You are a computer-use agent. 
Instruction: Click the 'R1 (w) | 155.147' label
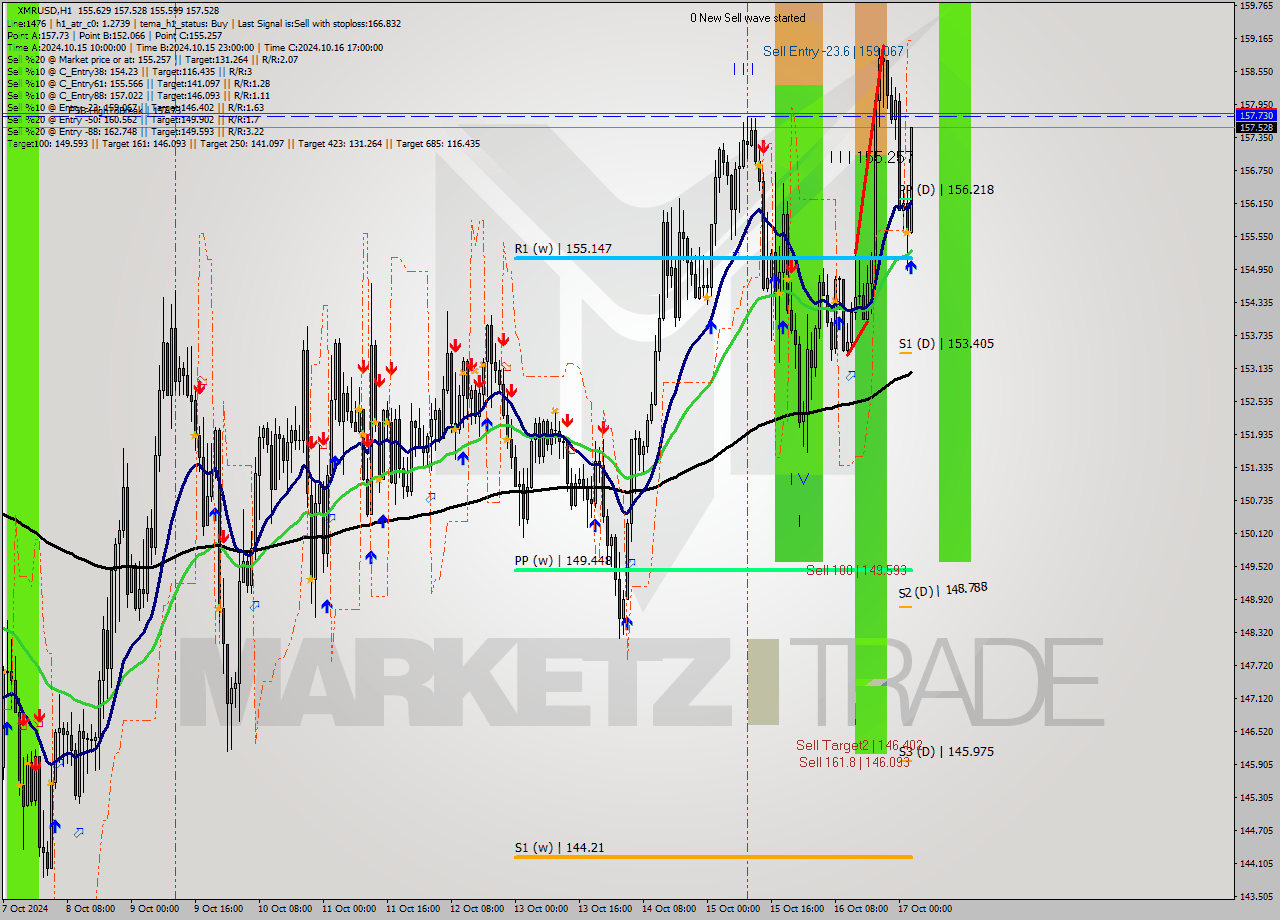coord(563,248)
